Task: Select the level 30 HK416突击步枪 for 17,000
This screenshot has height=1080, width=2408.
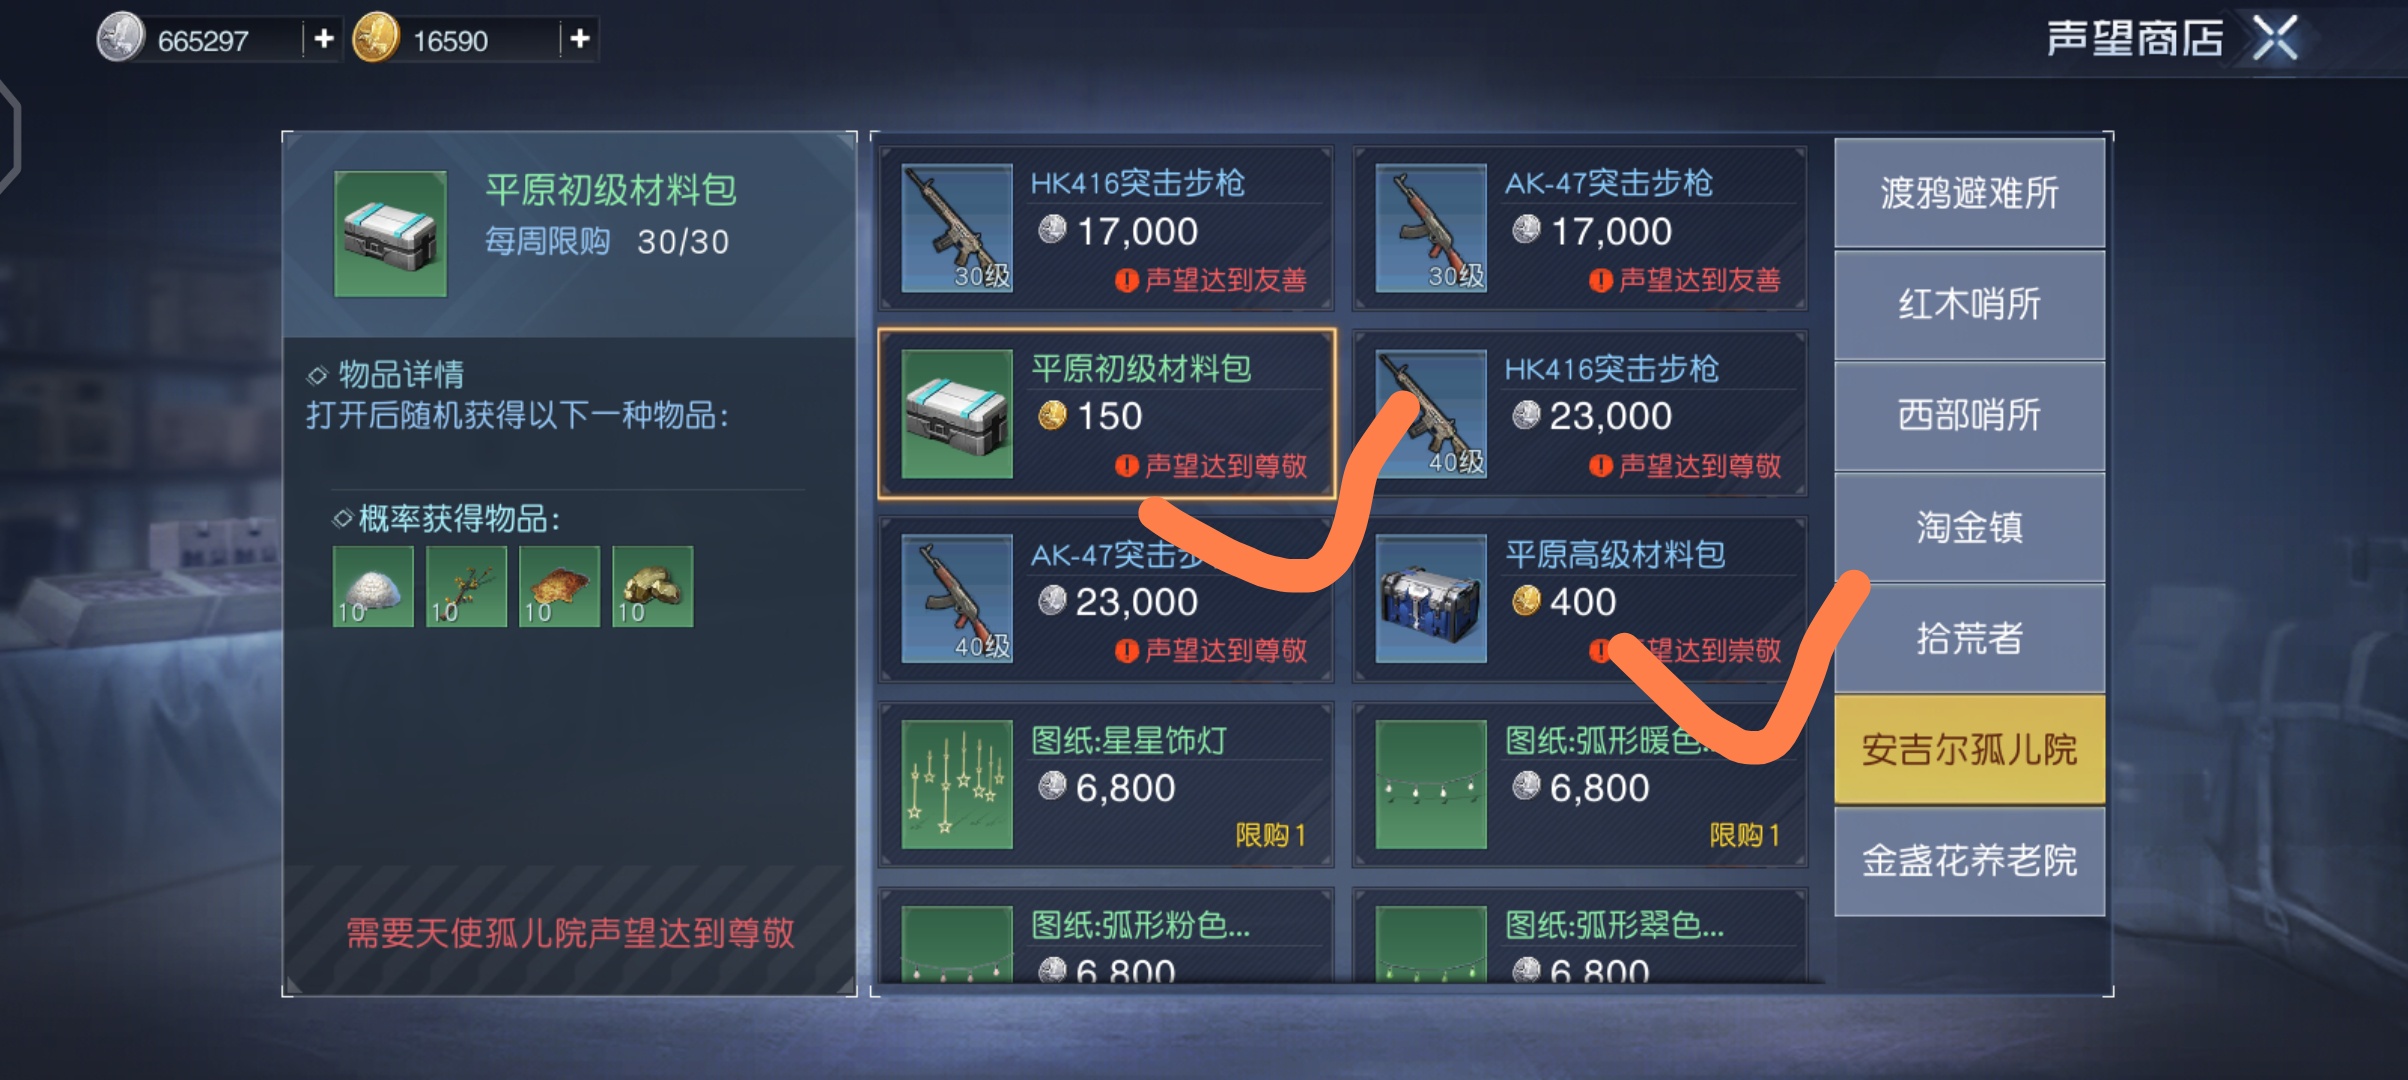Action: [1106, 229]
